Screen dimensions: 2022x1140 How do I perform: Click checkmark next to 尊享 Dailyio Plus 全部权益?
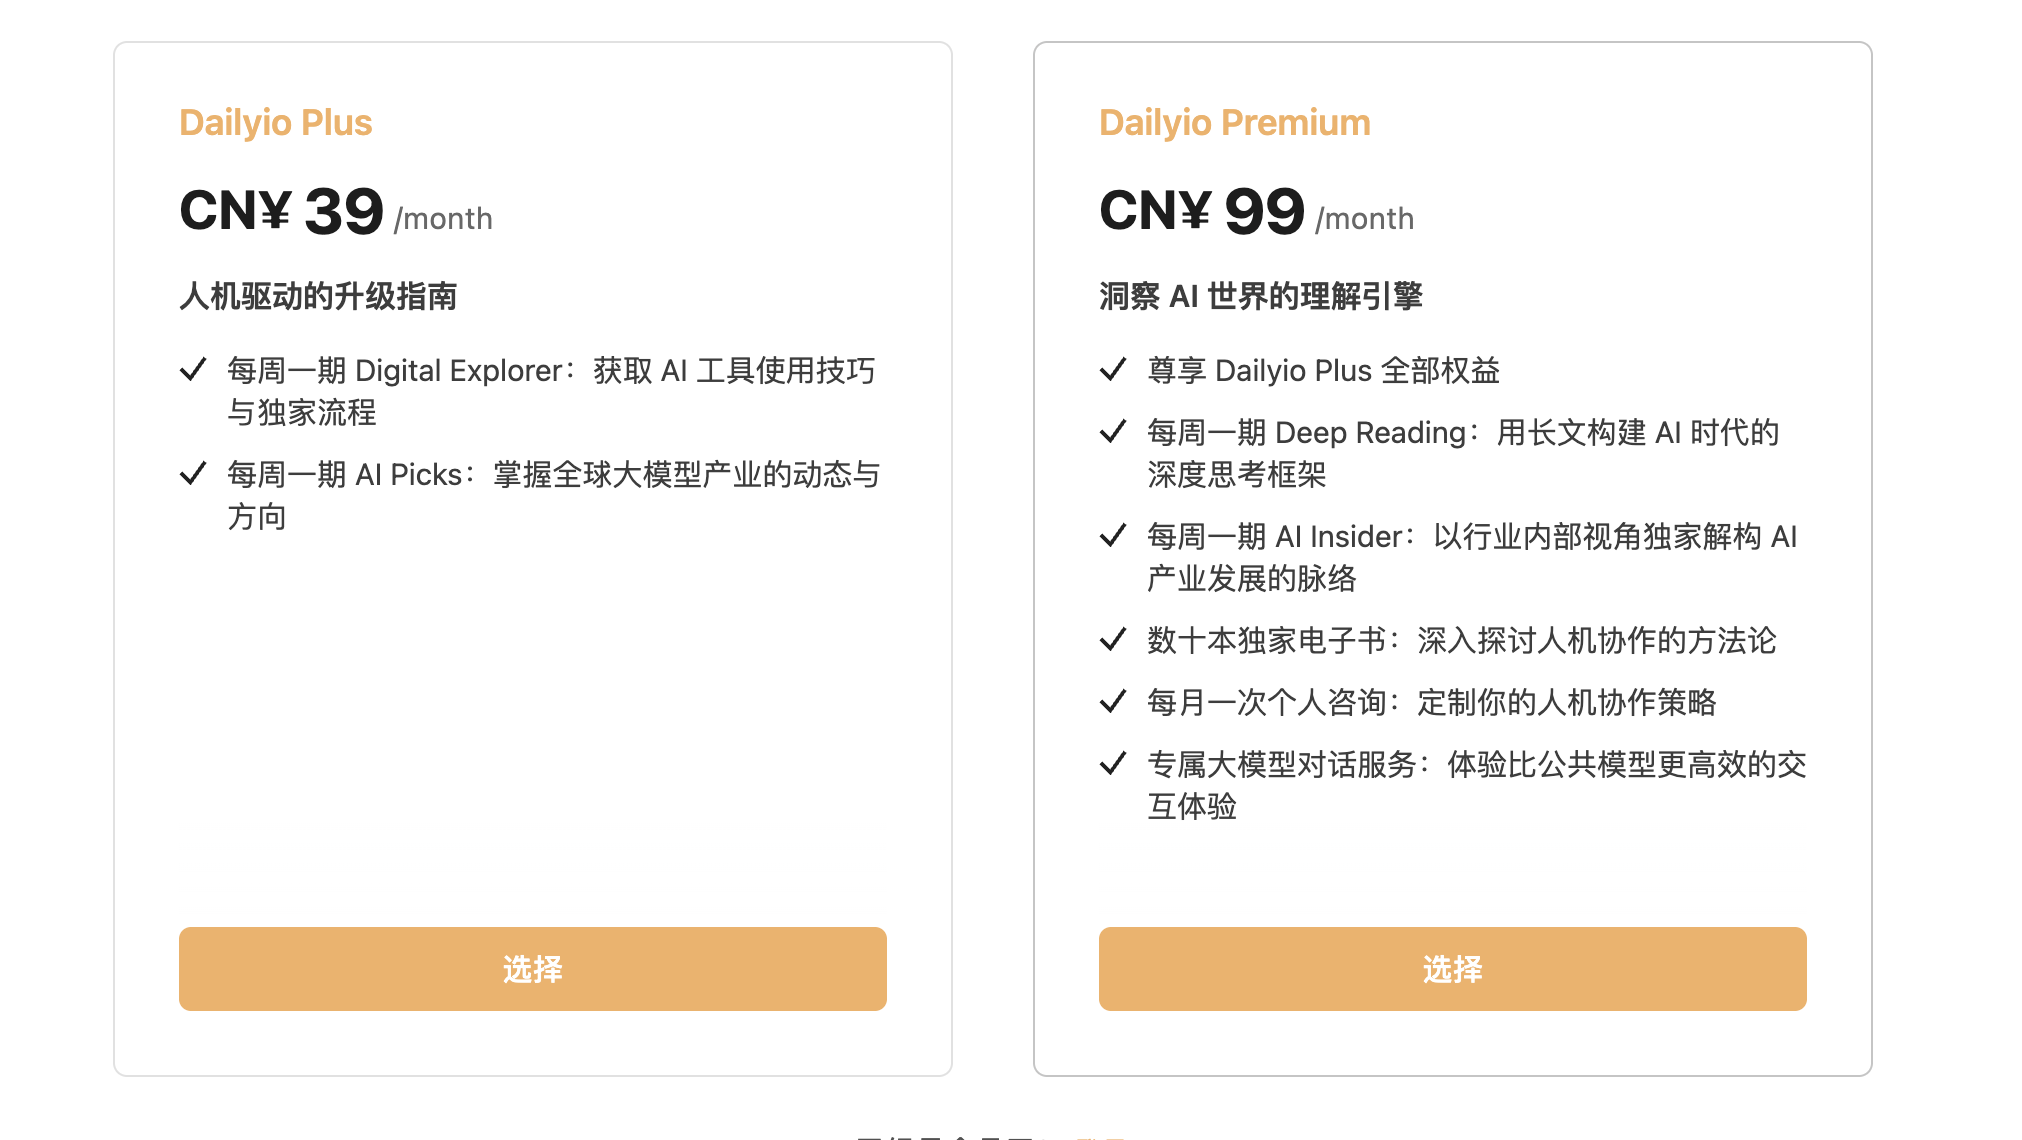[x=1113, y=370]
